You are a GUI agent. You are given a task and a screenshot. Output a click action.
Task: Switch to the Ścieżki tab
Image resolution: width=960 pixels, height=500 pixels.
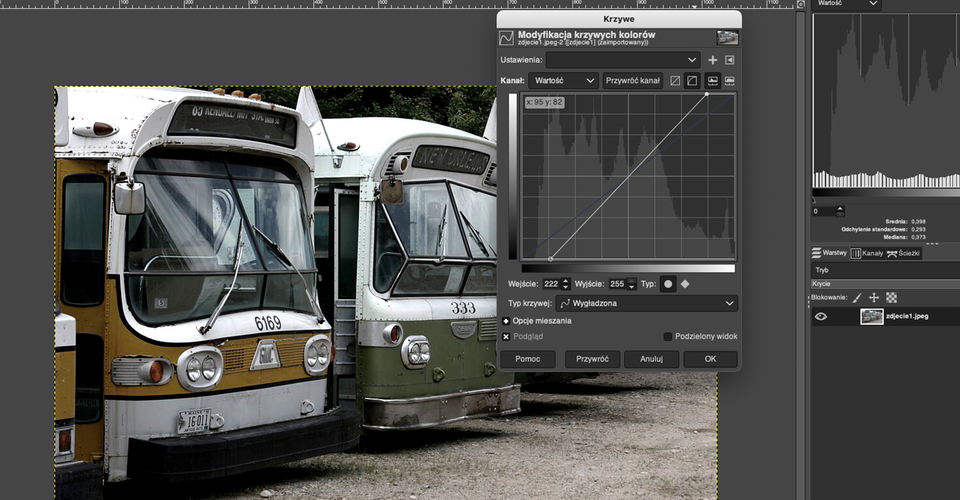coord(903,253)
